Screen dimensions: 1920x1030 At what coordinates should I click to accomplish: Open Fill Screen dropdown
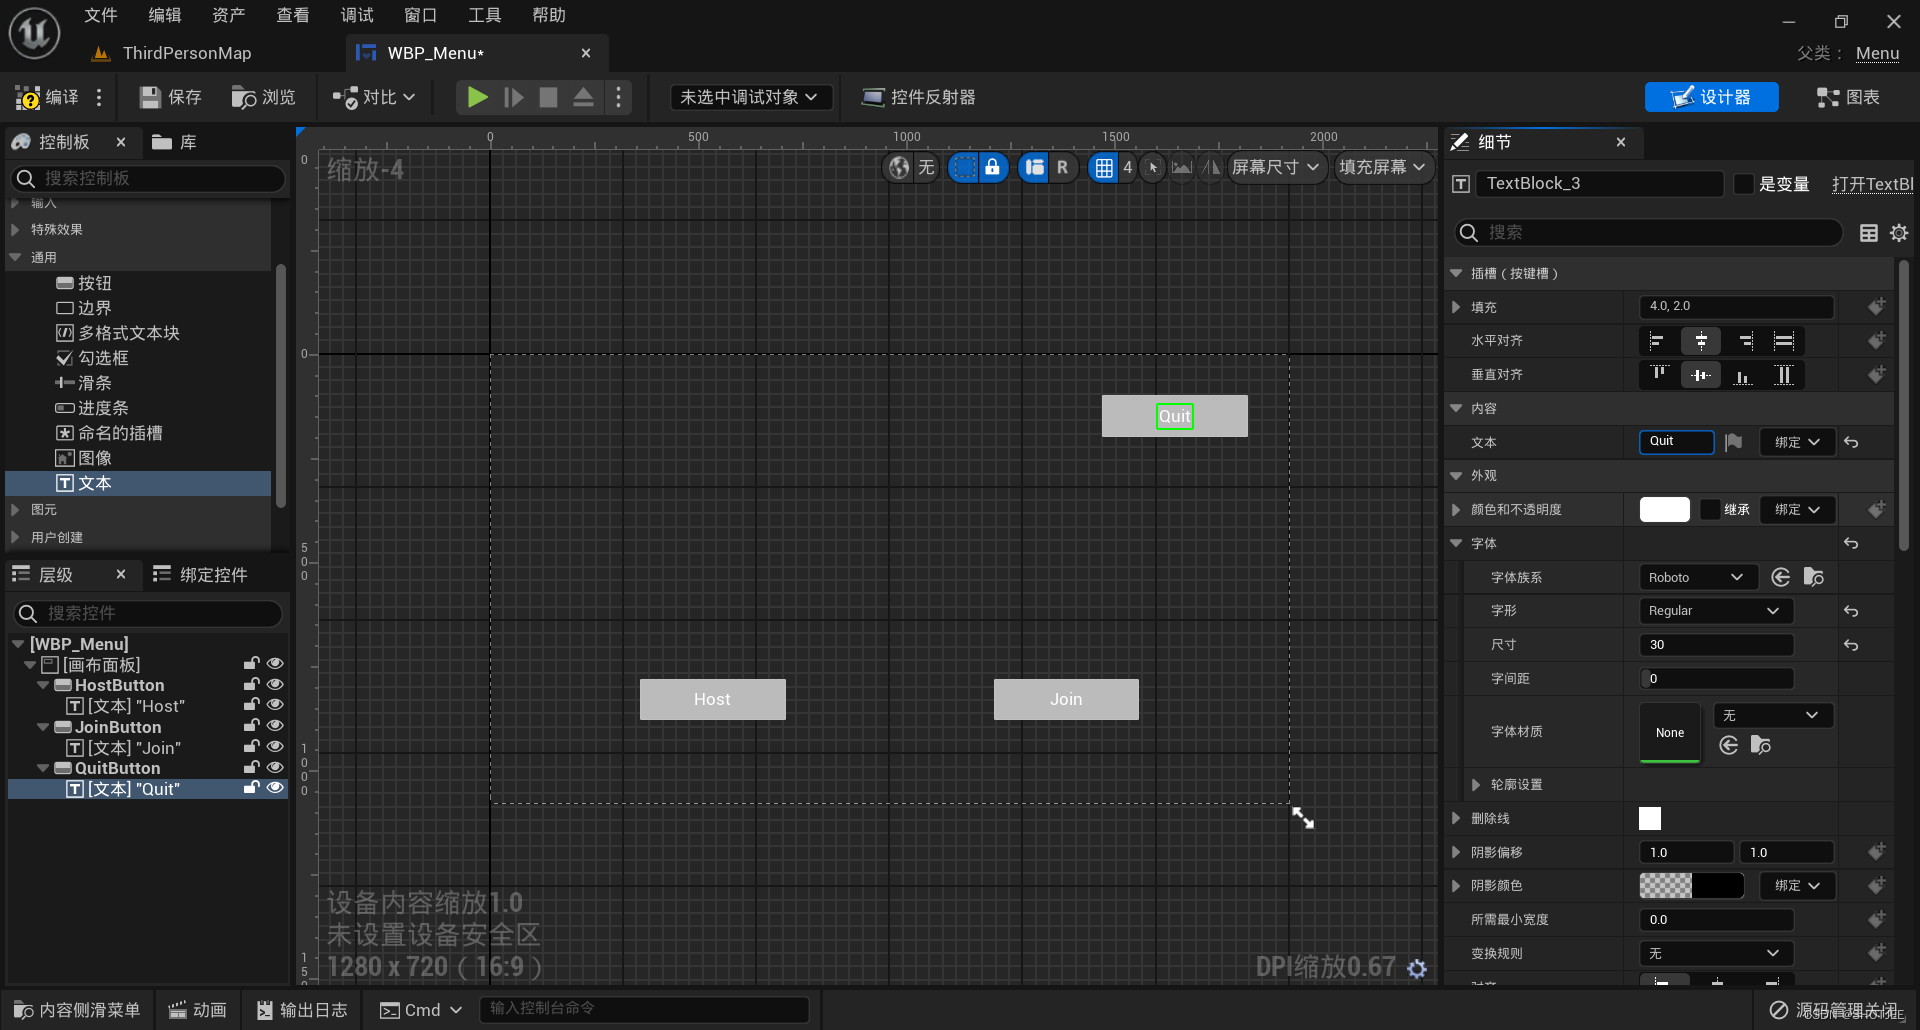click(x=1383, y=168)
